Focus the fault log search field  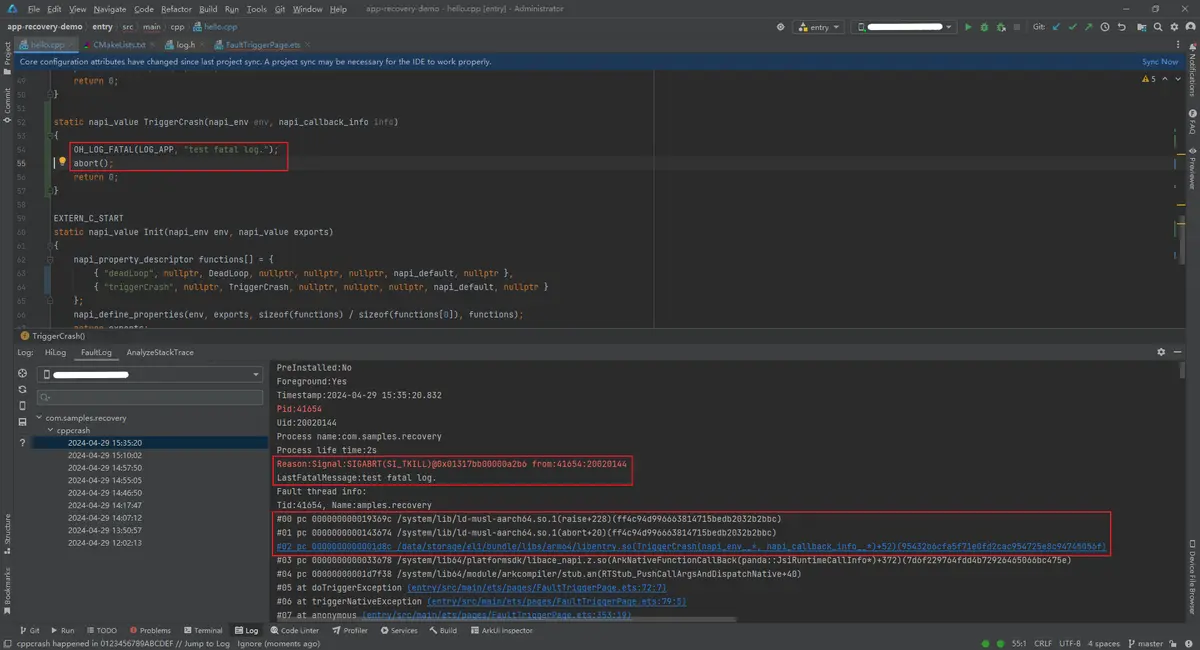pyautogui.click(x=152, y=396)
